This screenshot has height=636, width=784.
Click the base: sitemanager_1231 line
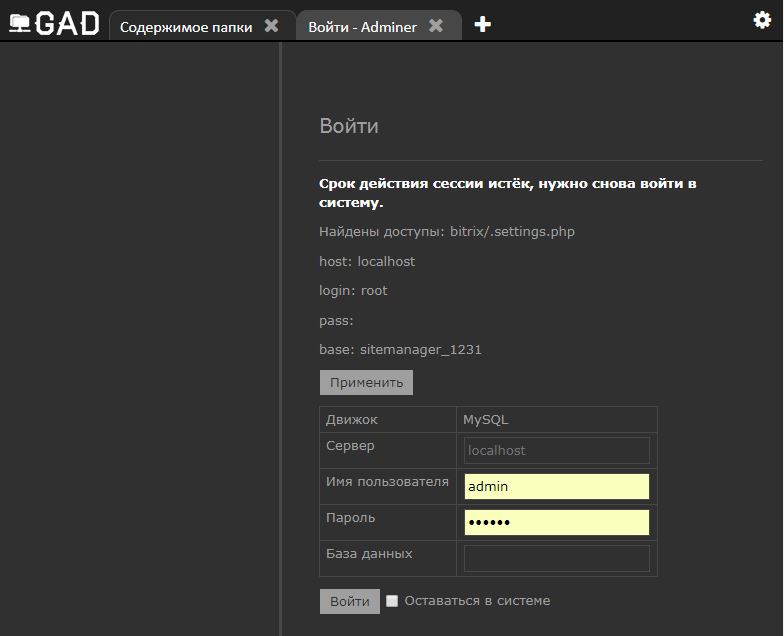click(x=400, y=350)
